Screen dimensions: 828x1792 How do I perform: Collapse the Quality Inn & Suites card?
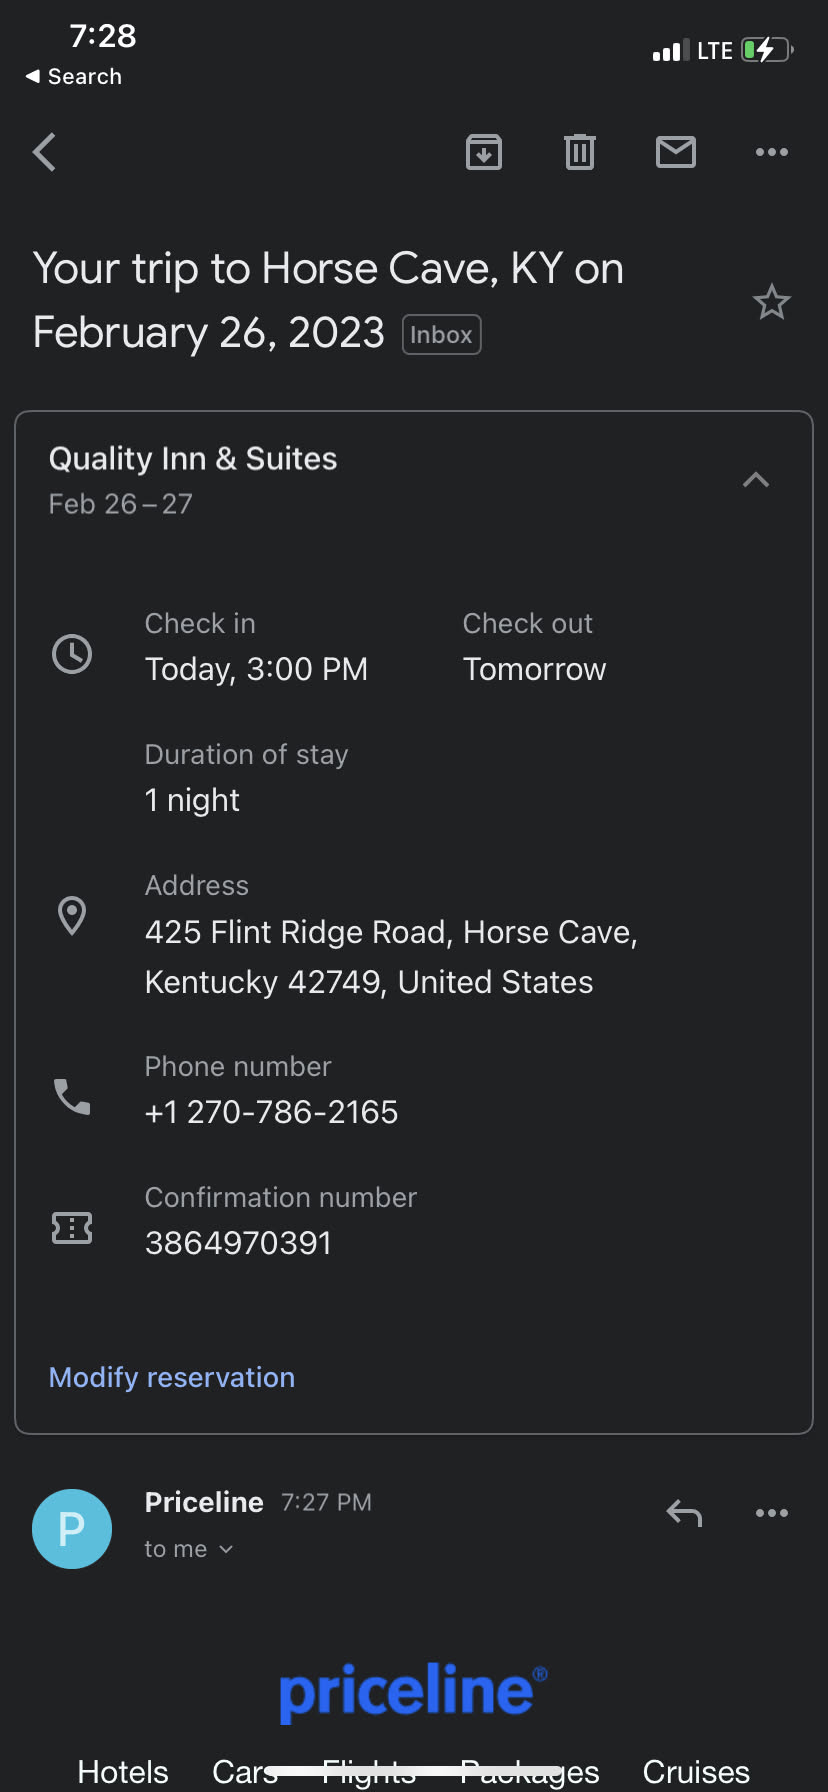pos(756,480)
